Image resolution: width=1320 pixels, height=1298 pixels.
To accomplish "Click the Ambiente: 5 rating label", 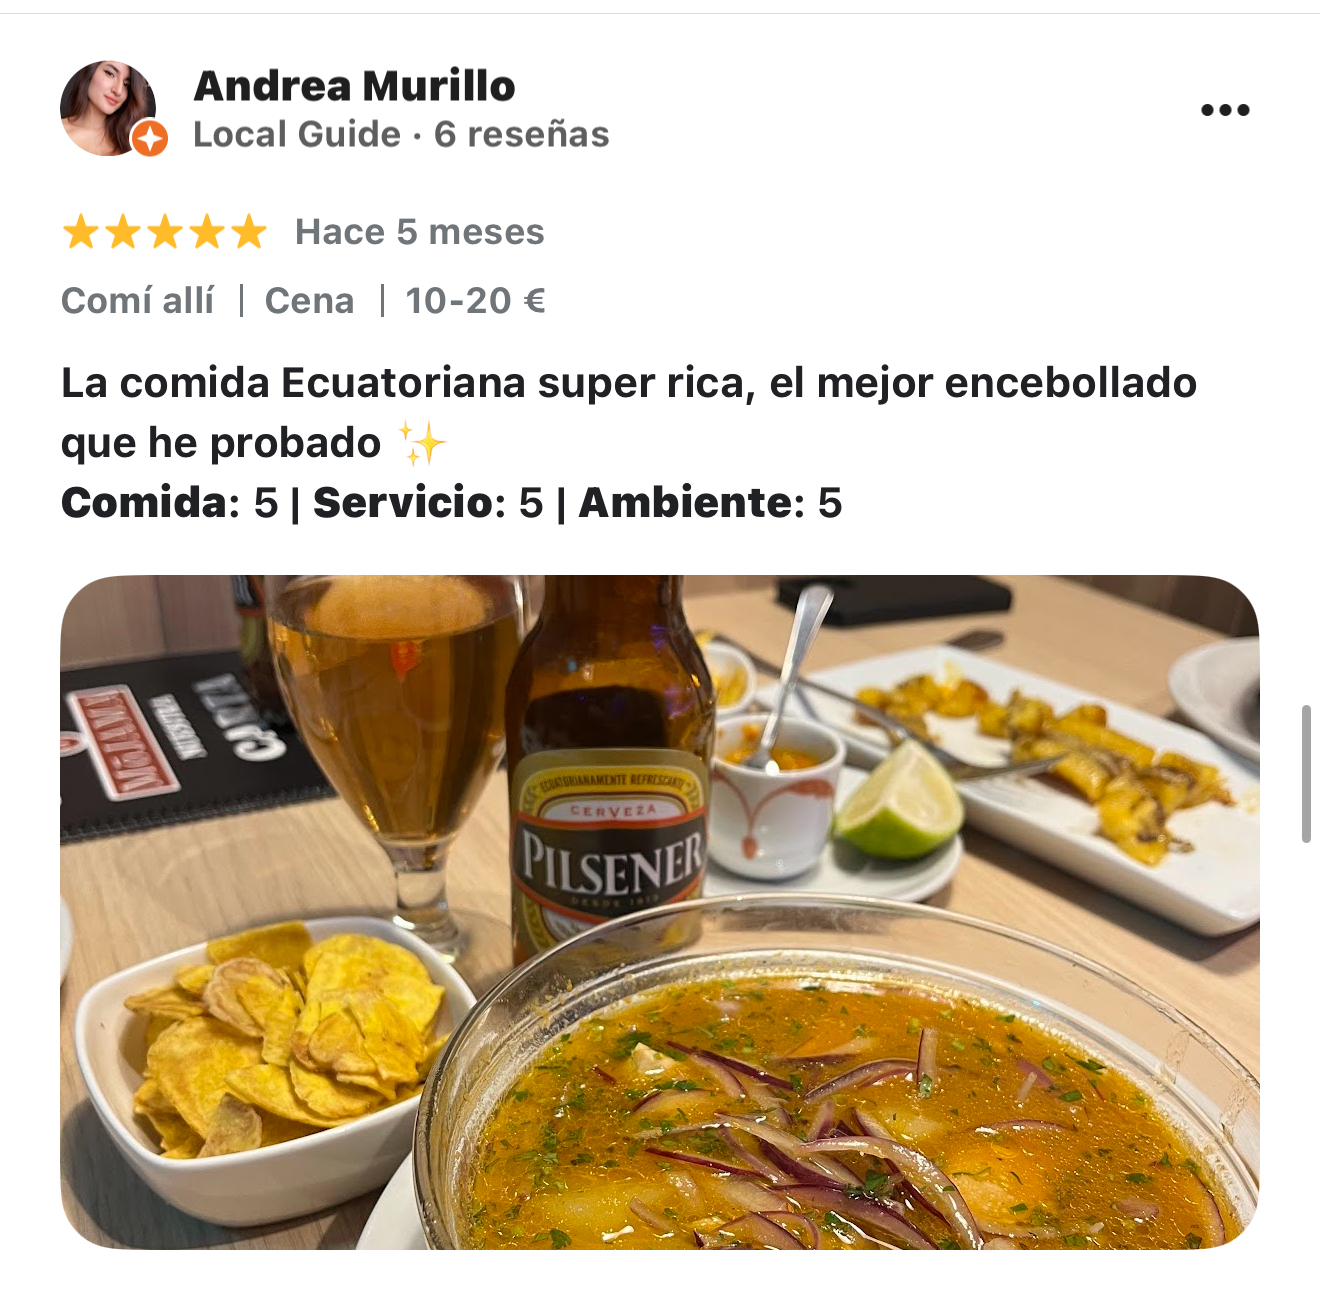I will [711, 502].
